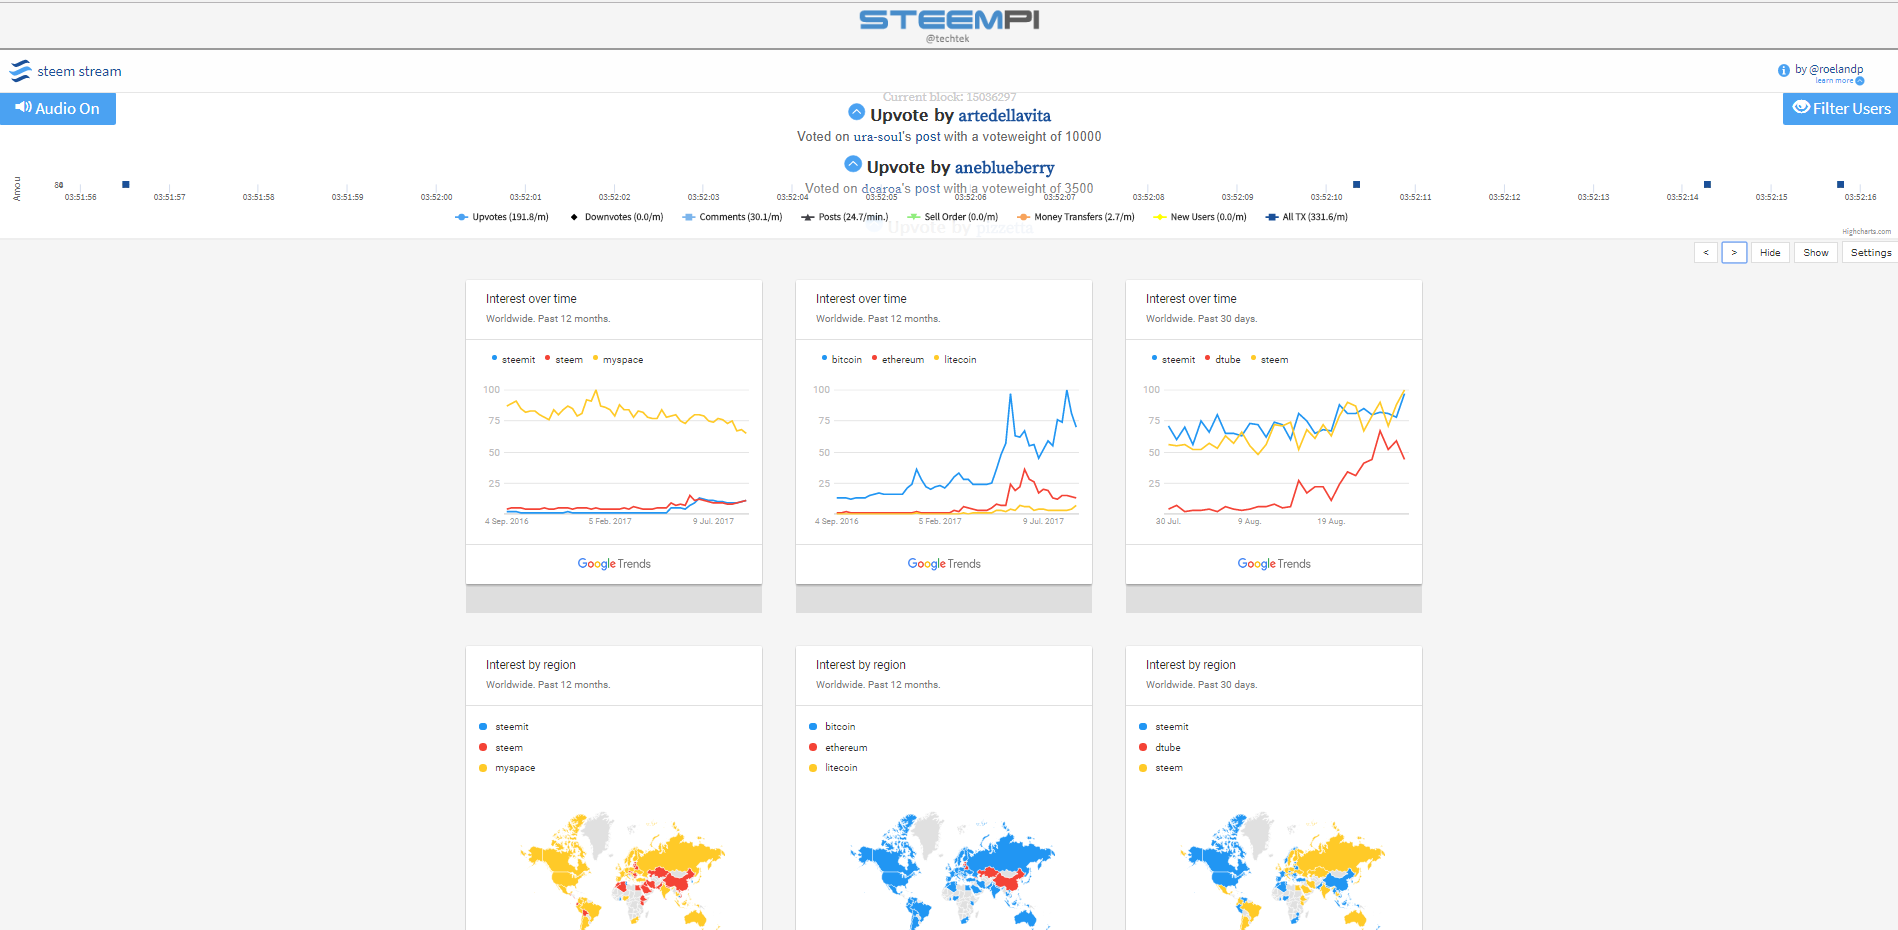The width and height of the screenshot is (1898, 930).
Task: Click the chevron icon next to learn more
Action: click(x=1860, y=81)
